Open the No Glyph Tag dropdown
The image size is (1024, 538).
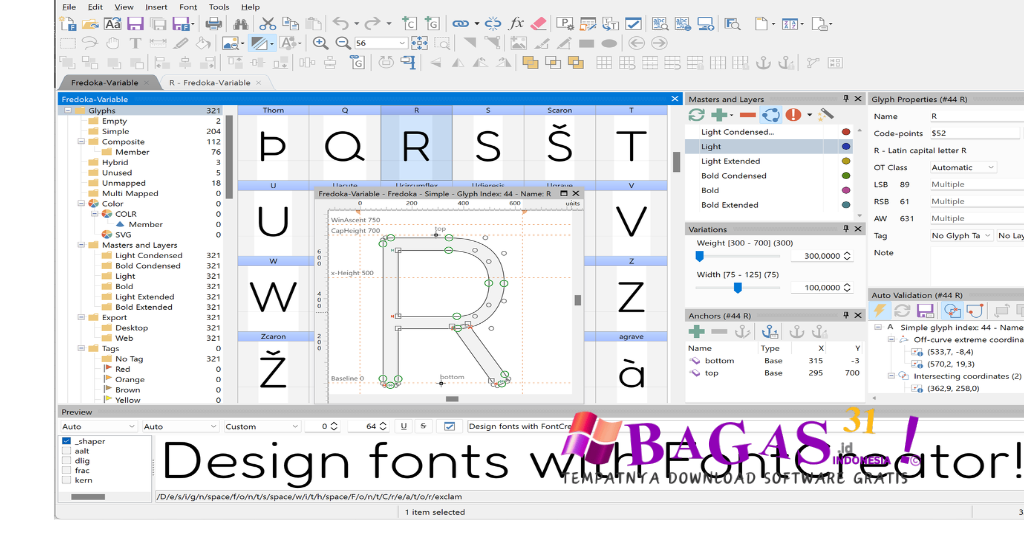click(961, 235)
